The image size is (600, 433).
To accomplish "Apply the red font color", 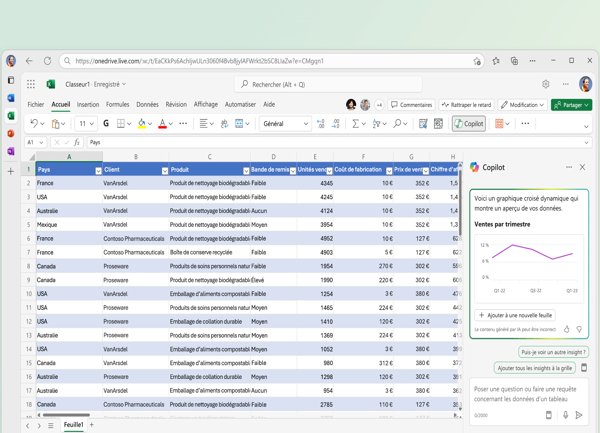I will pyautogui.click(x=162, y=124).
